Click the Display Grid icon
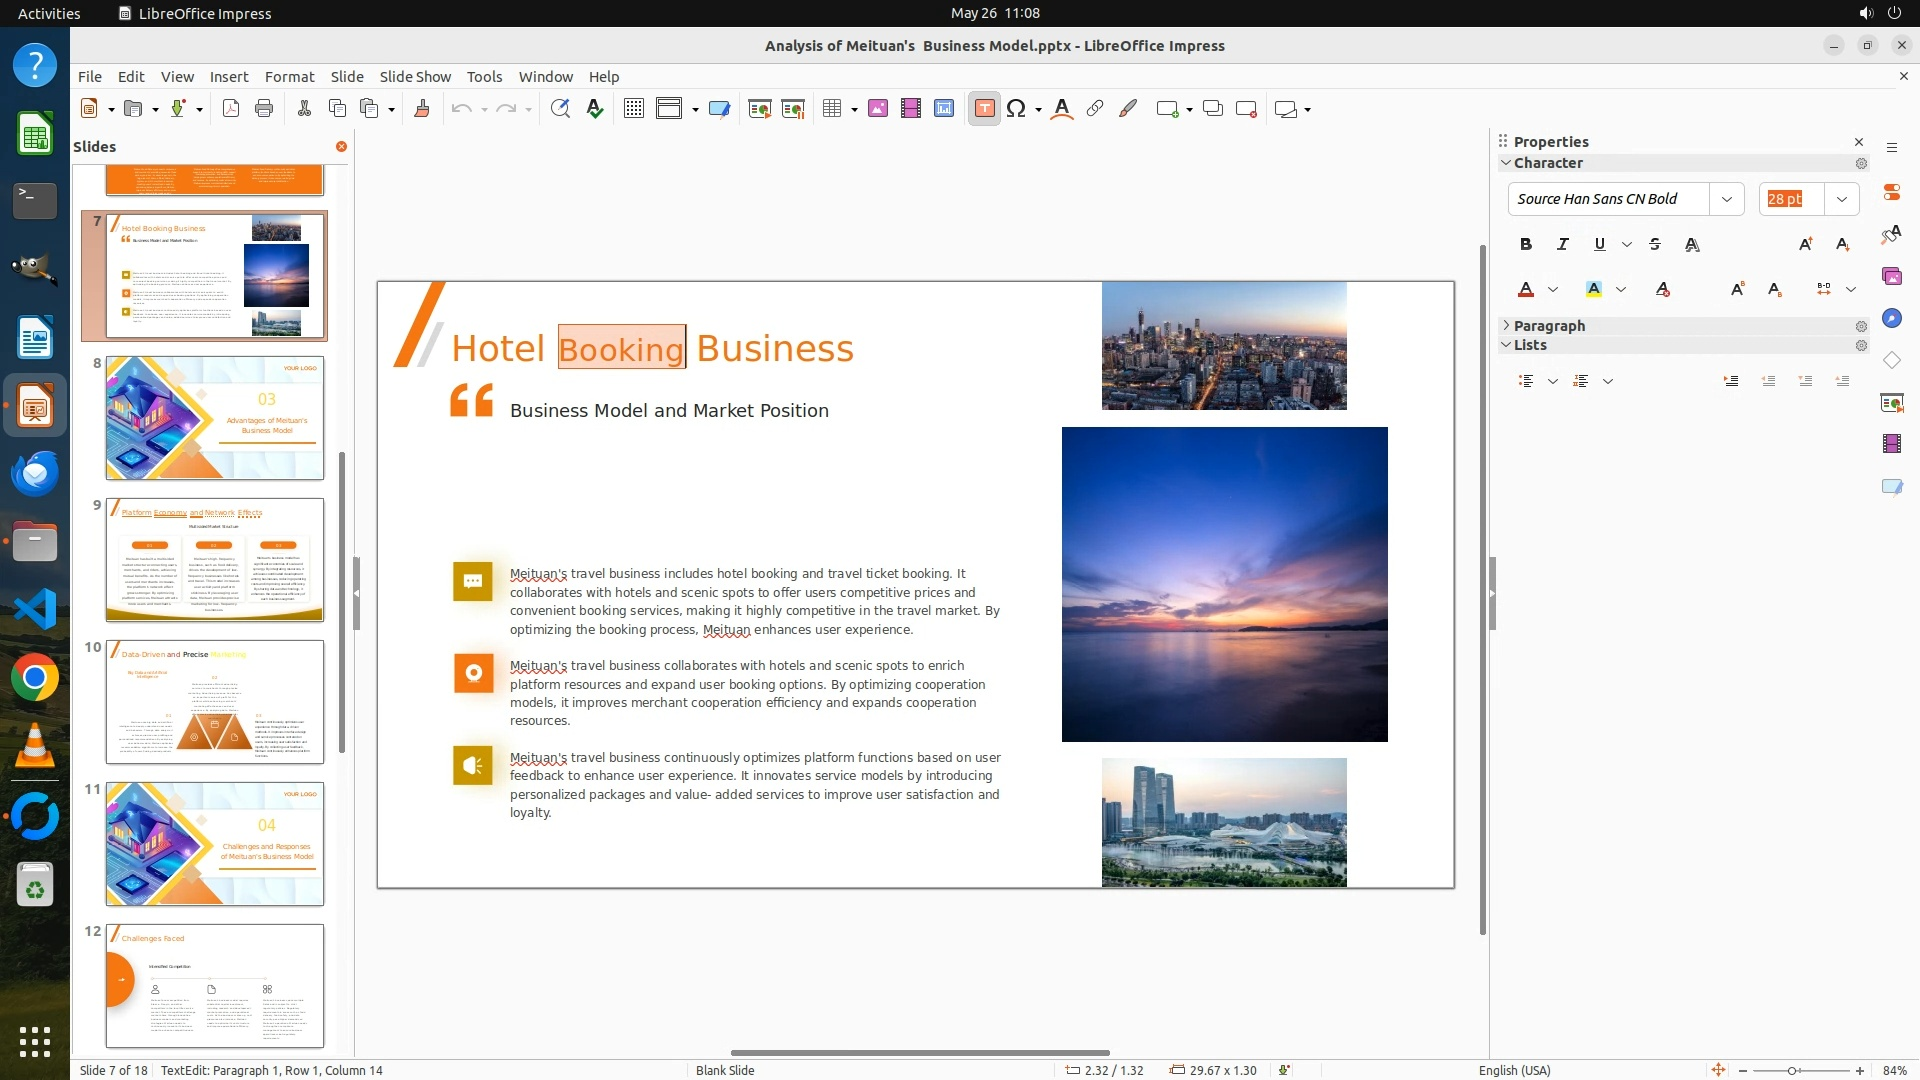Image resolution: width=1920 pixels, height=1080 pixels. [x=633, y=109]
